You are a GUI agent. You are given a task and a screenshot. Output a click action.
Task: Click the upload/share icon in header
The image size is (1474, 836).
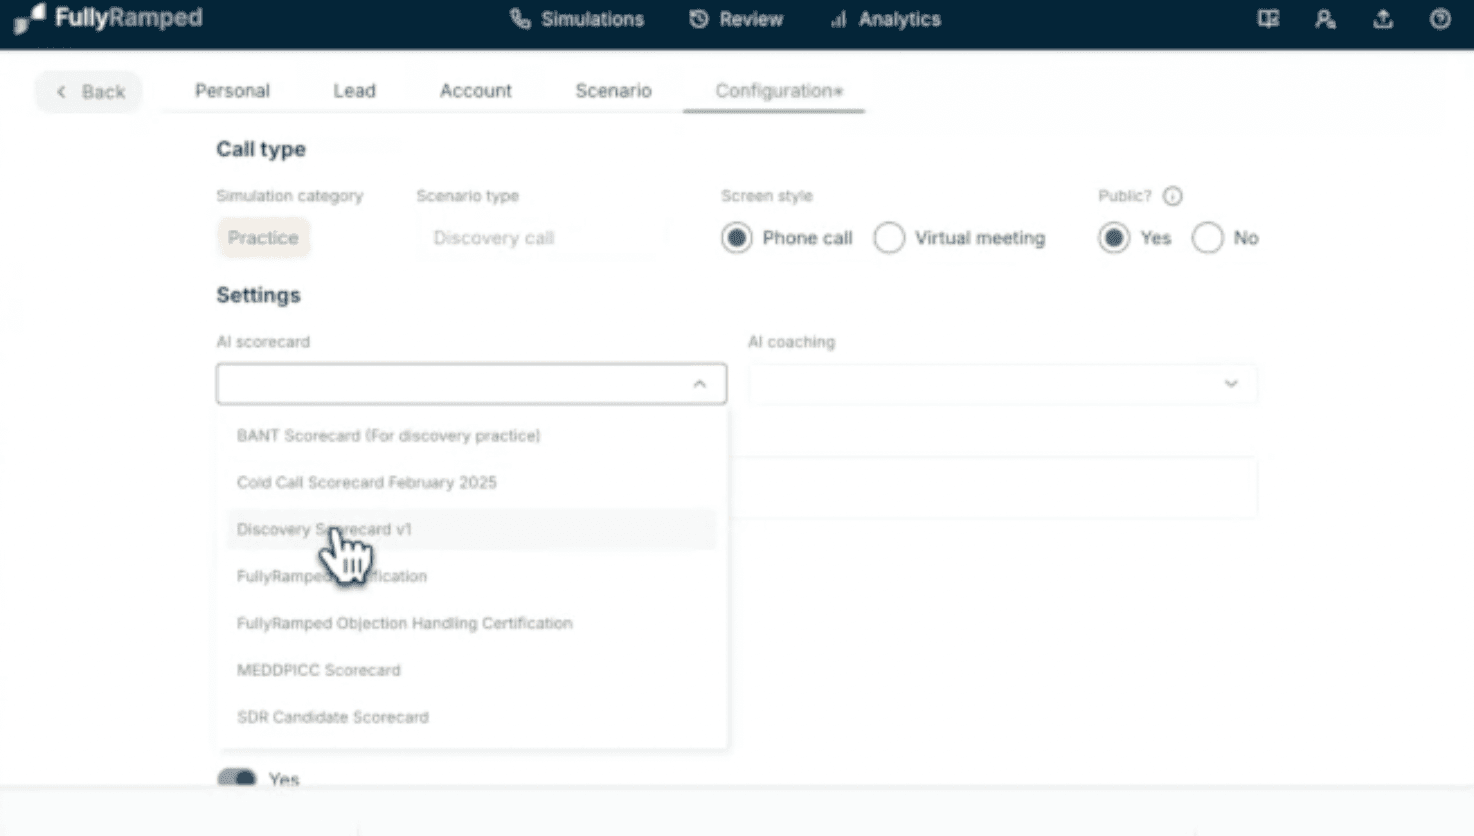[1383, 19]
